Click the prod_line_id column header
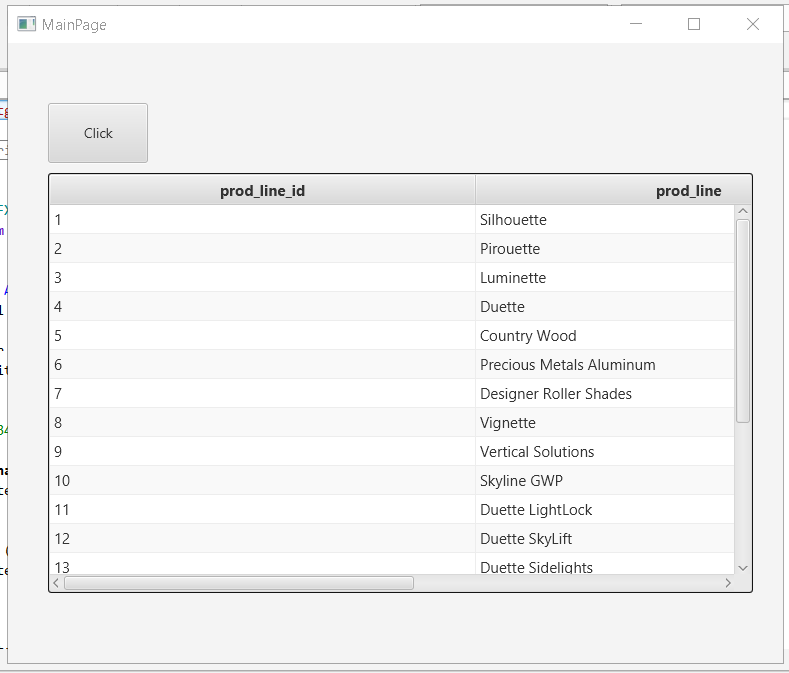The width and height of the screenshot is (789, 673). pyautogui.click(x=262, y=191)
